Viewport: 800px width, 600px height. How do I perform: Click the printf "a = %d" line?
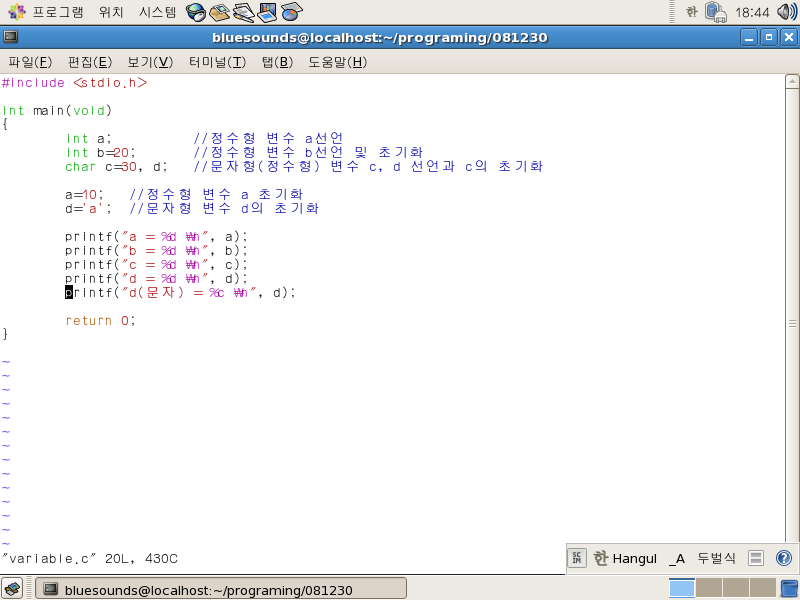coord(156,237)
